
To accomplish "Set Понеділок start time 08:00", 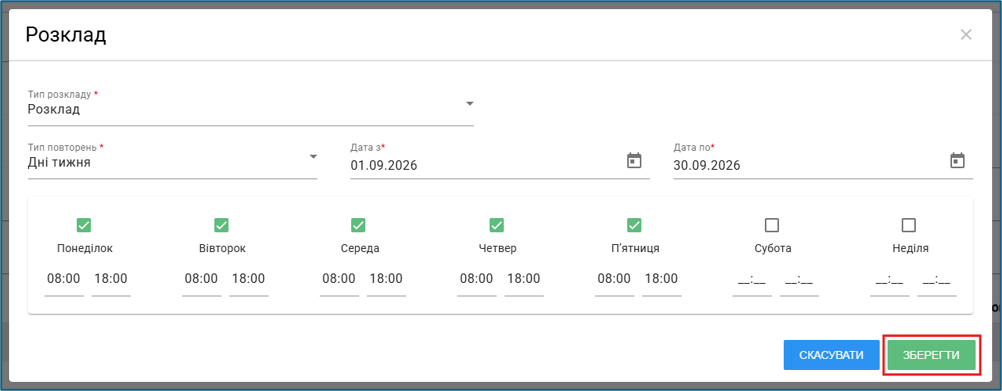I will point(63,279).
